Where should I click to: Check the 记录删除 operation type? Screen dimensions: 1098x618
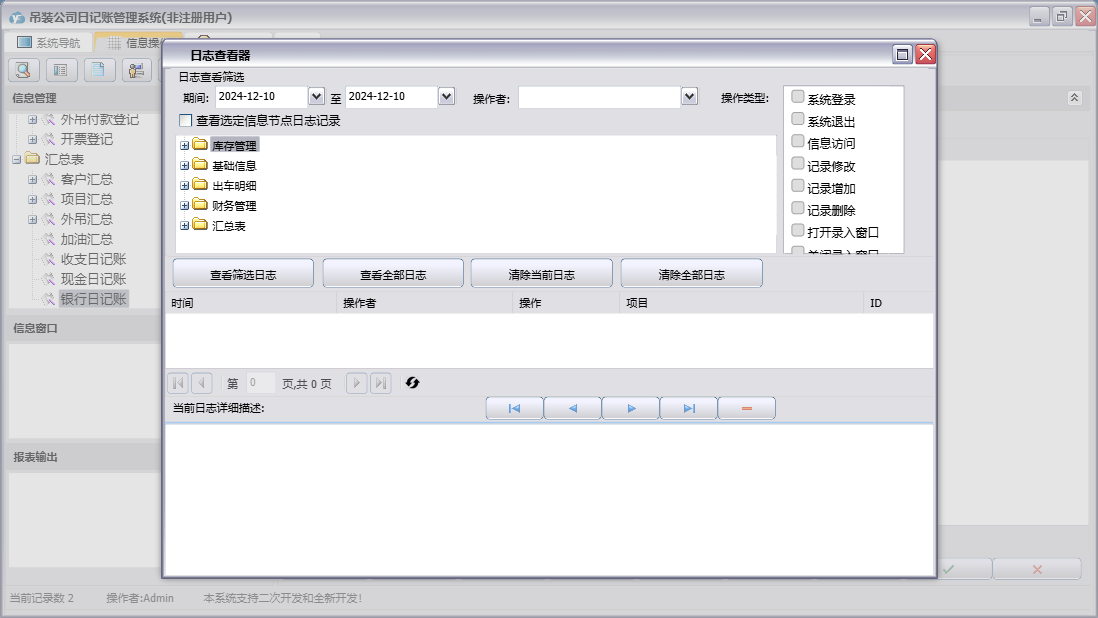point(797,208)
